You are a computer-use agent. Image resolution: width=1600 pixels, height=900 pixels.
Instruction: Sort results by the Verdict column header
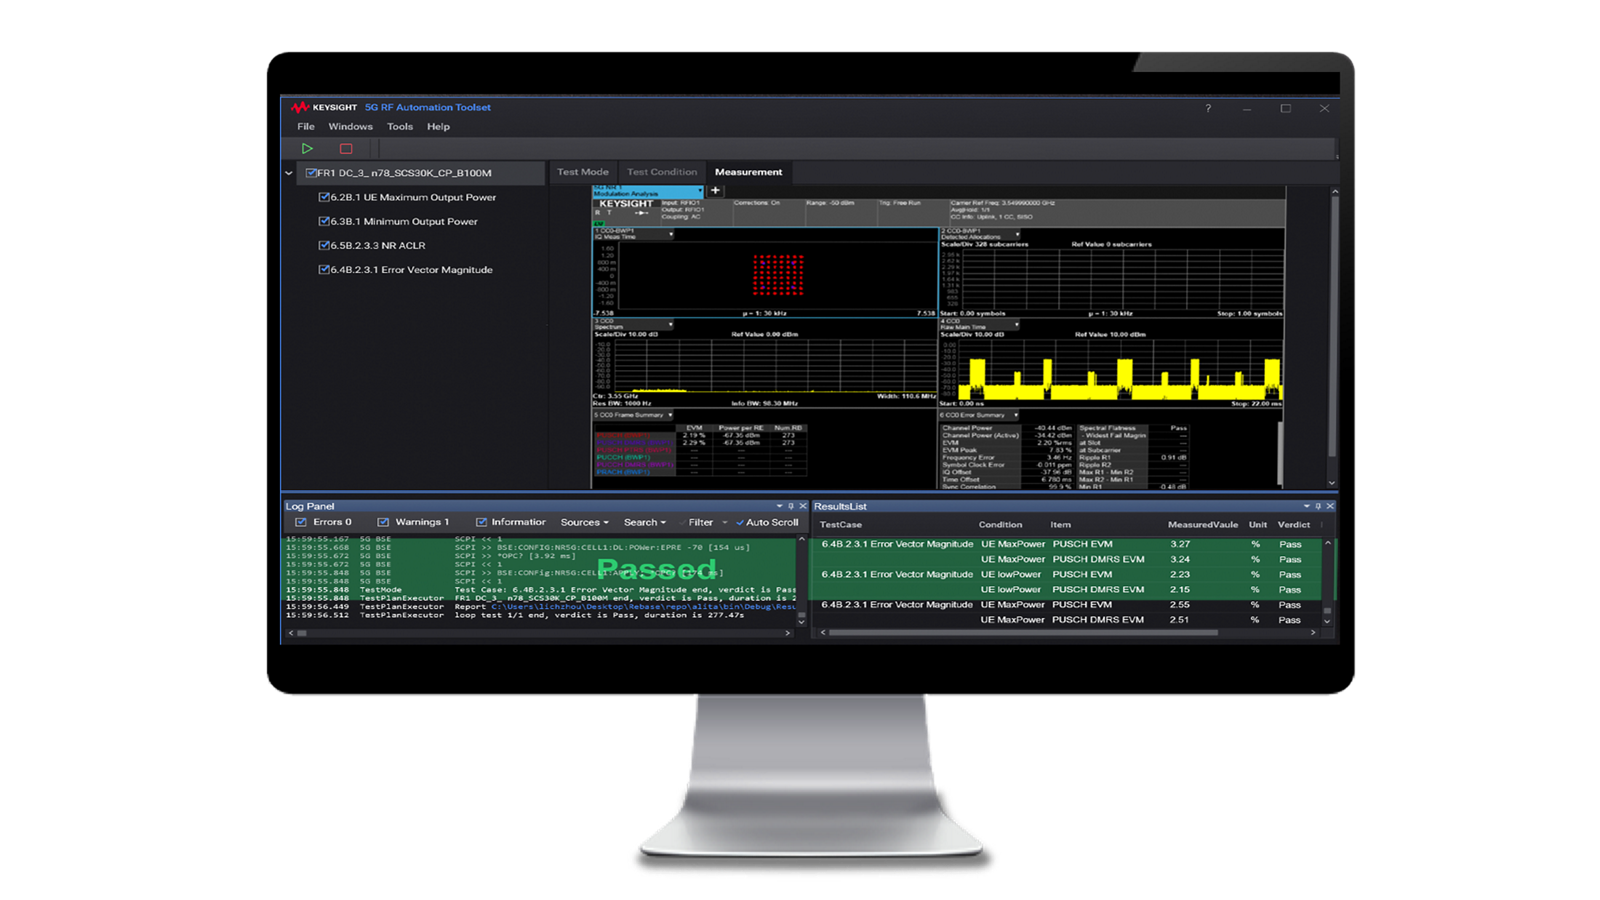click(x=1294, y=524)
